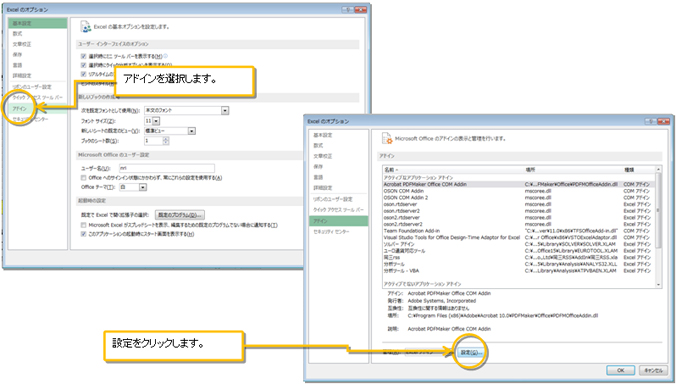This screenshot has height=384, width=676.
Task: Click the add-ins list scrollbar down arrow
Action: [658, 284]
